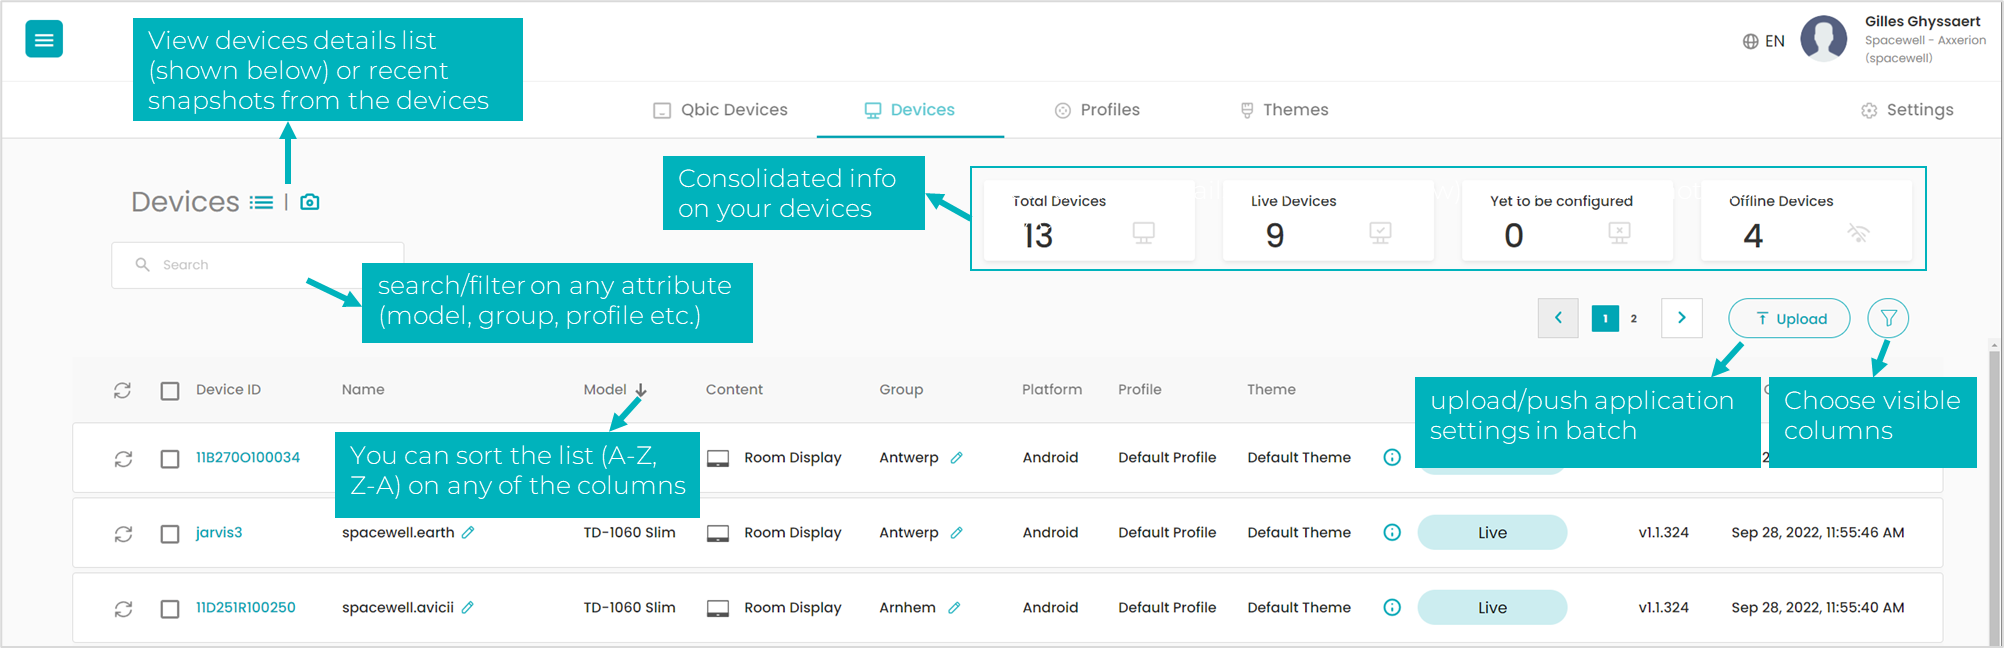Tick the checkbox for device 11D251R100250
This screenshot has width=2004, height=648.
click(x=170, y=609)
